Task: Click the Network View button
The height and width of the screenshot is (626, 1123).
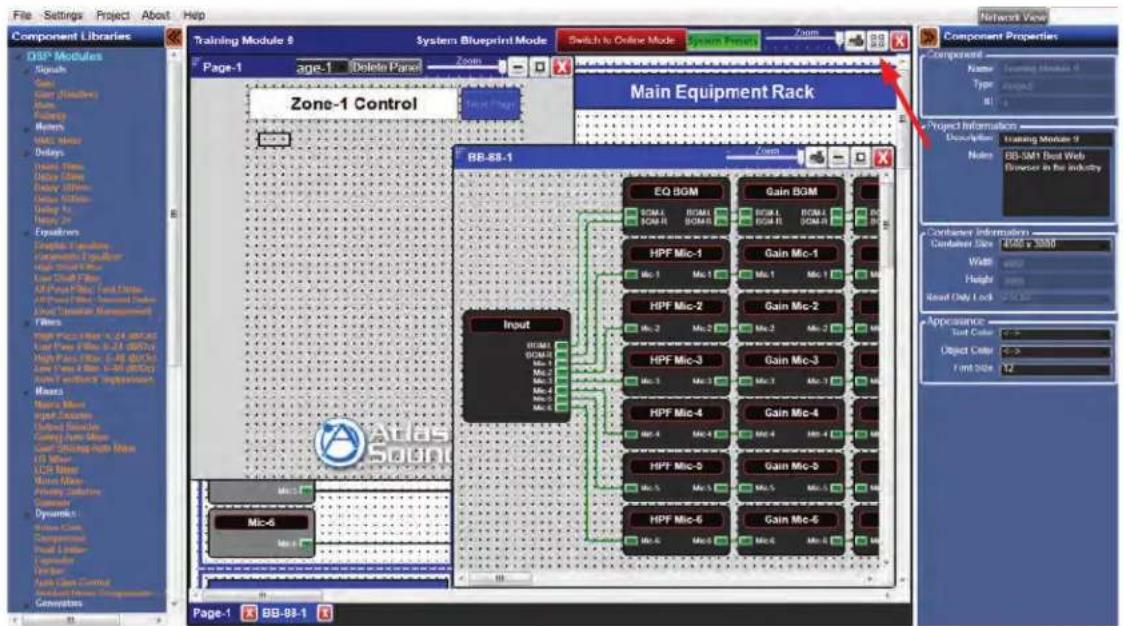Action: point(1013,16)
